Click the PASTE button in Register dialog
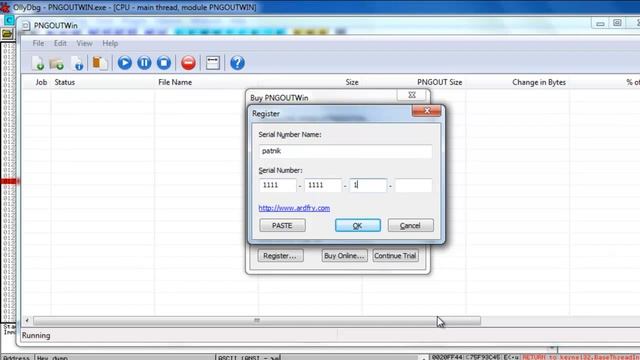This screenshot has height=360, width=640. (x=282, y=225)
